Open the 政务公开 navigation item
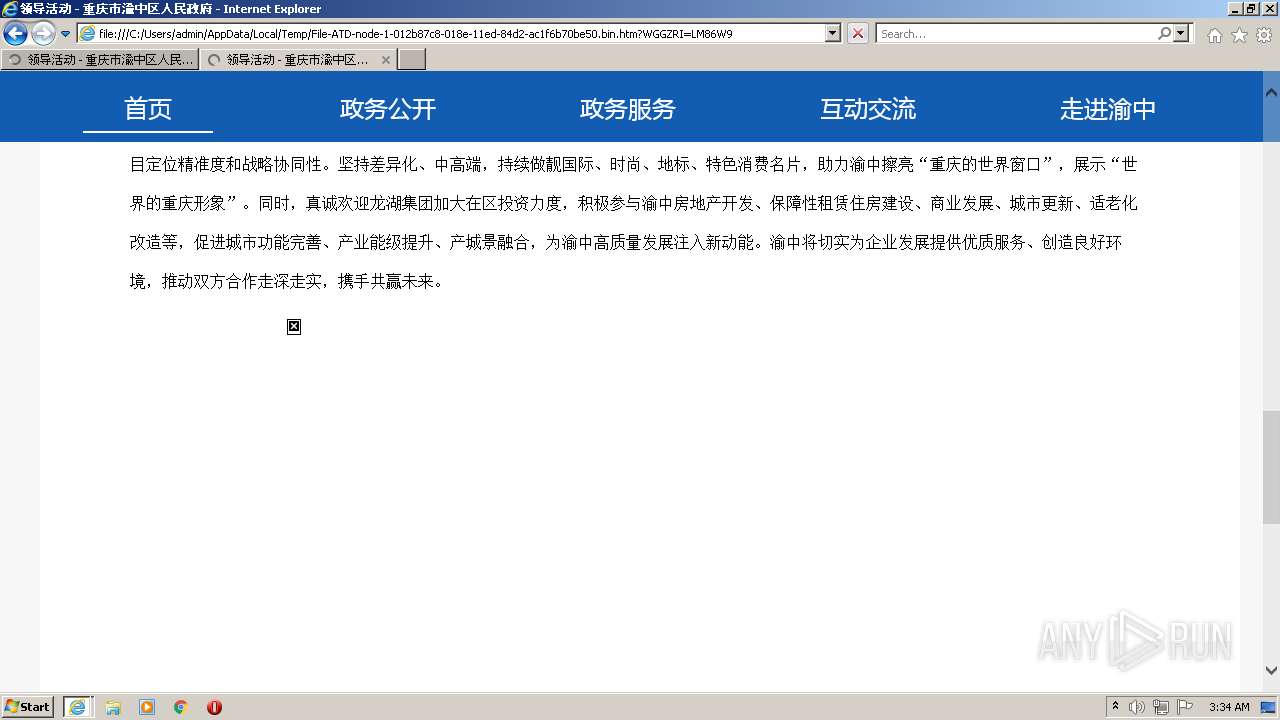This screenshot has width=1280, height=720. (x=388, y=108)
